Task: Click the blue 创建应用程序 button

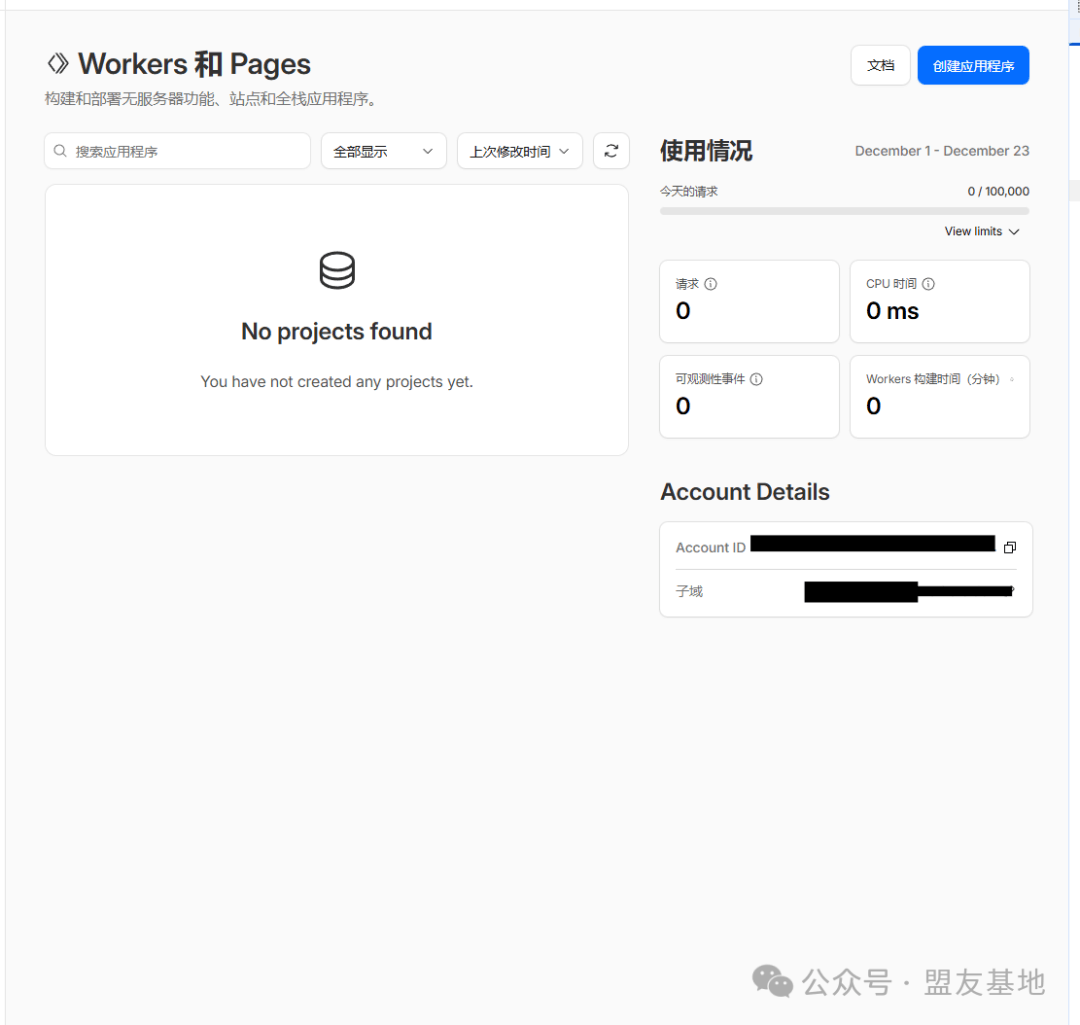Action: pos(973,66)
